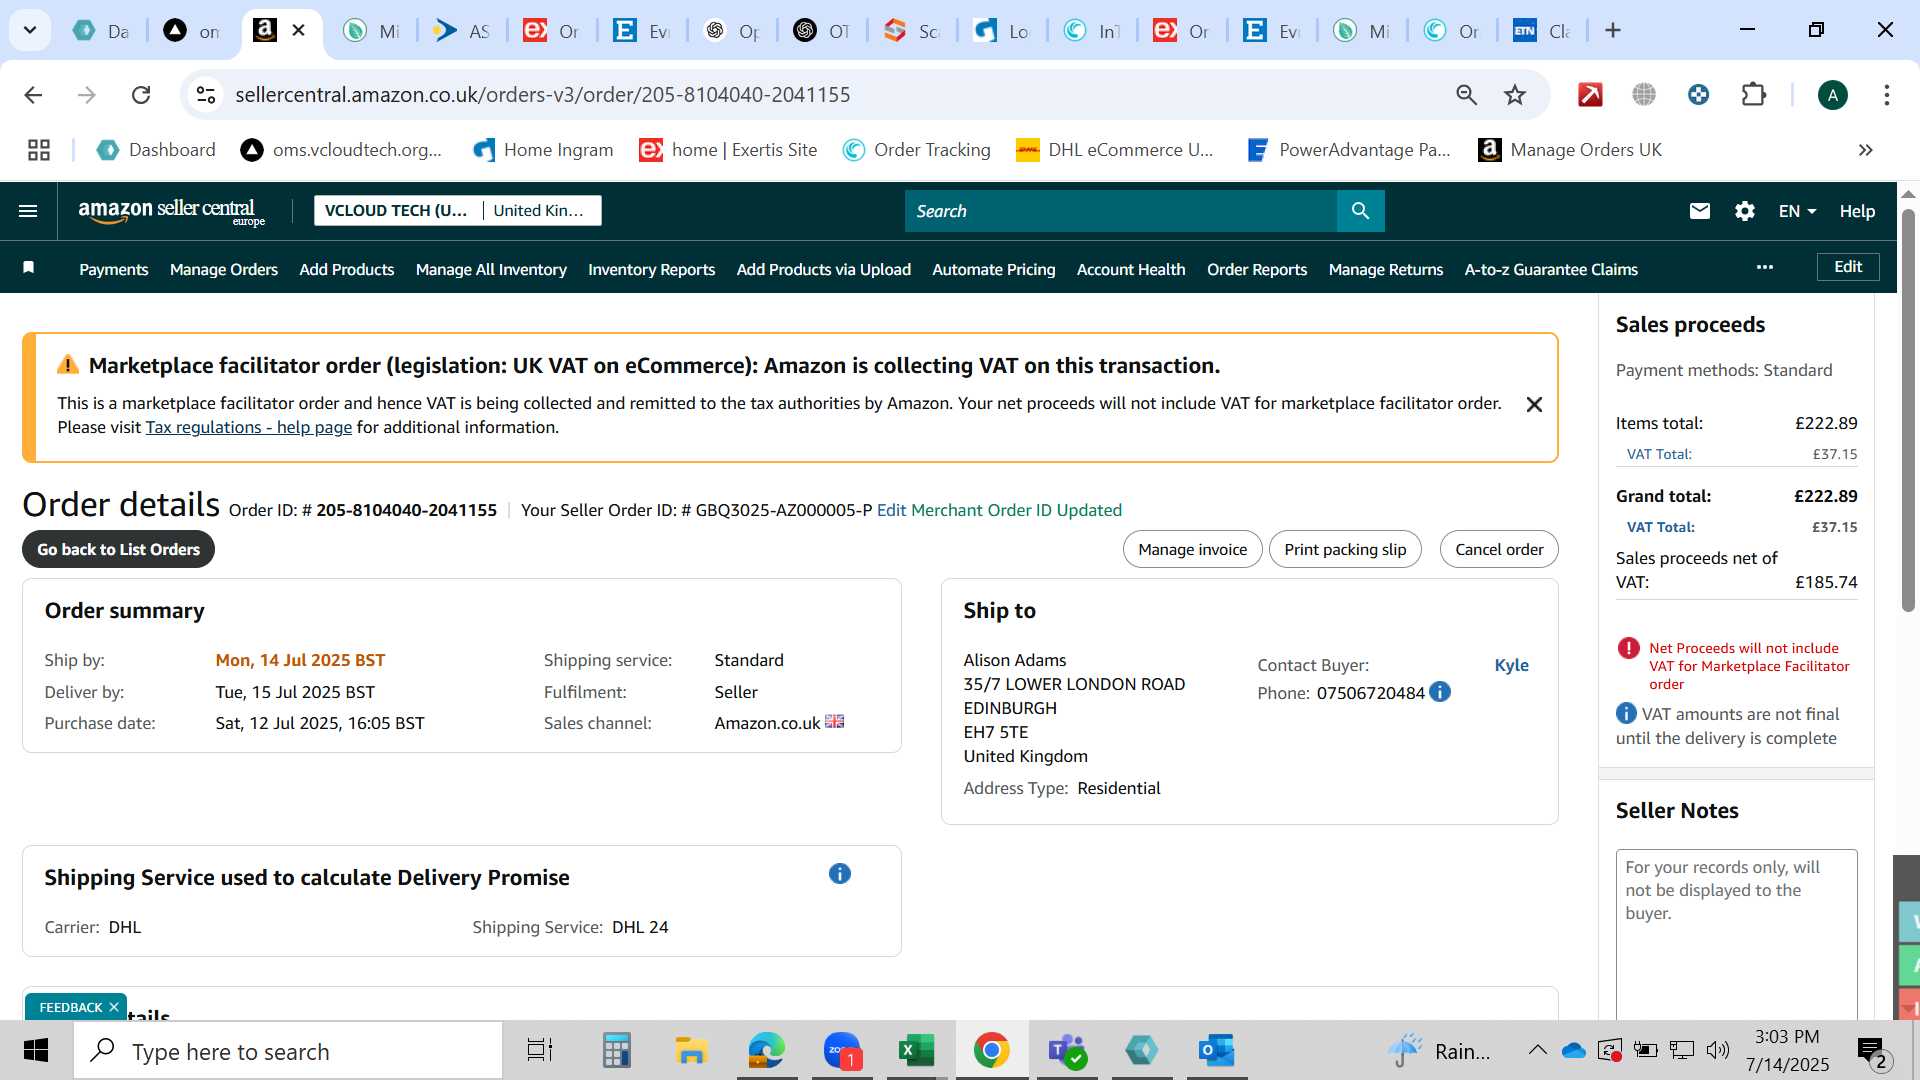The image size is (1920, 1080).
Task: Click the site information icon in address bar
Action: [x=206, y=95]
